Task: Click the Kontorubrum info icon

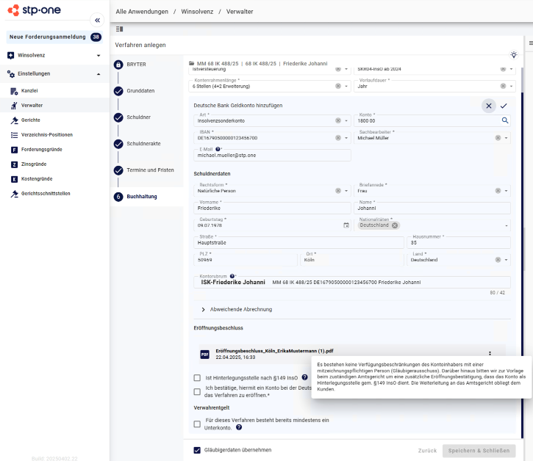Action: 232,276
